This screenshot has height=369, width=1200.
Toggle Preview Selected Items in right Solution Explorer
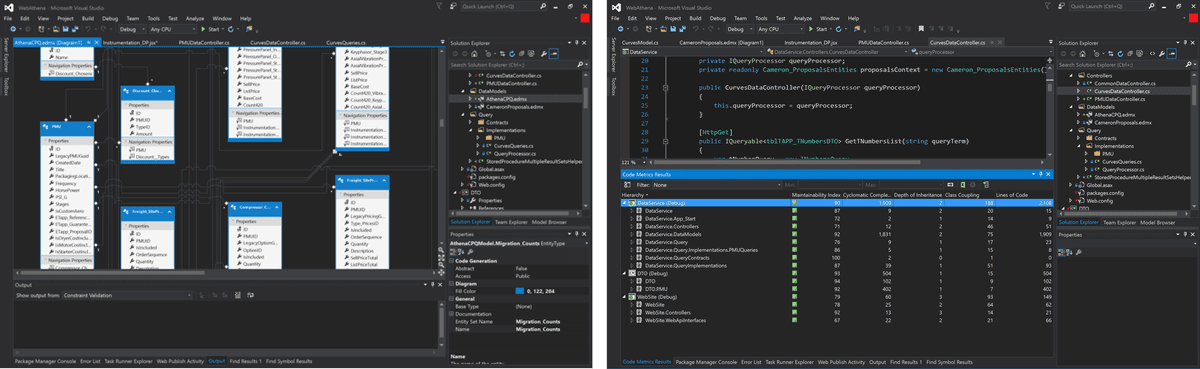click(x=1172, y=54)
